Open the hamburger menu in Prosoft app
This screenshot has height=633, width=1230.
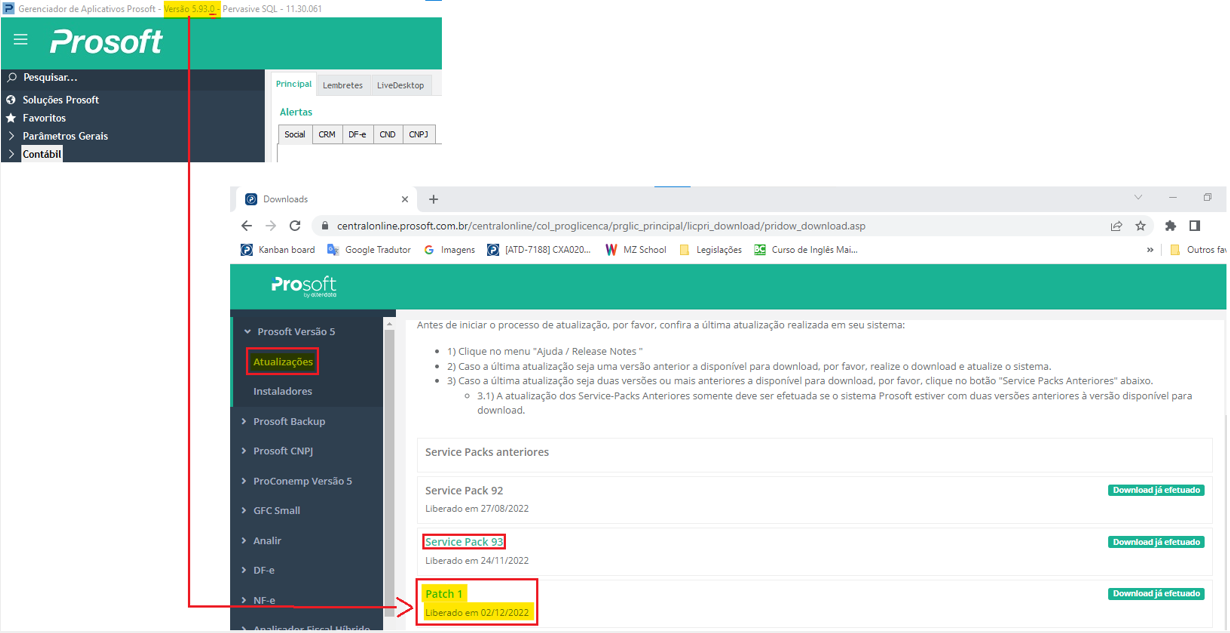[x=20, y=40]
